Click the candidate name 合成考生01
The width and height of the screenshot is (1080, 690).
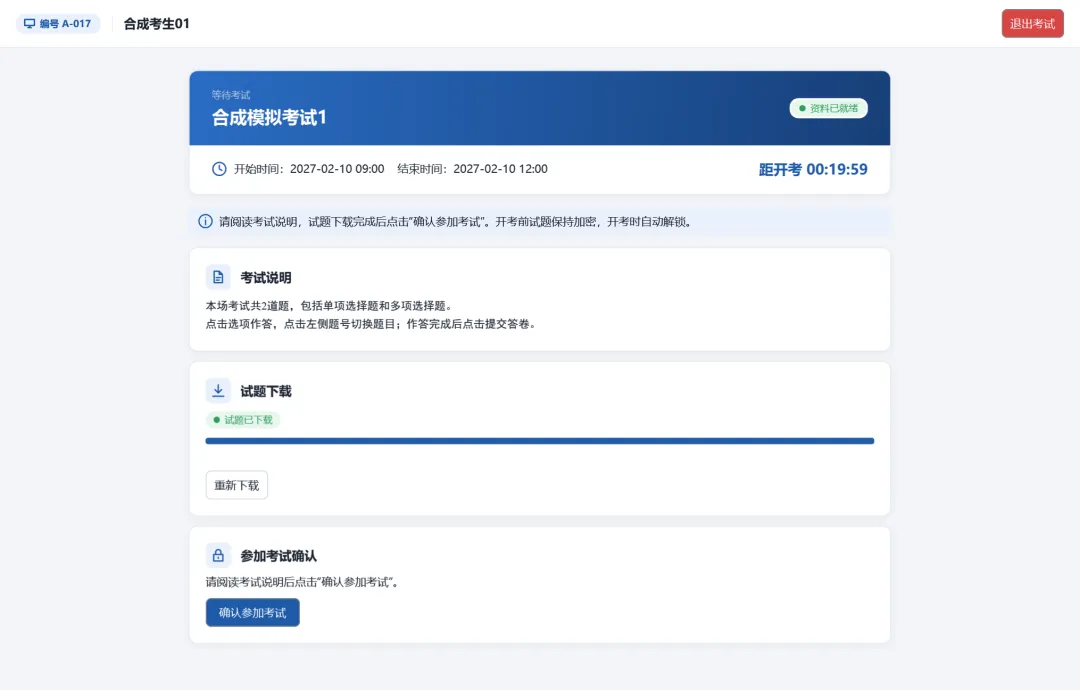coord(156,23)
